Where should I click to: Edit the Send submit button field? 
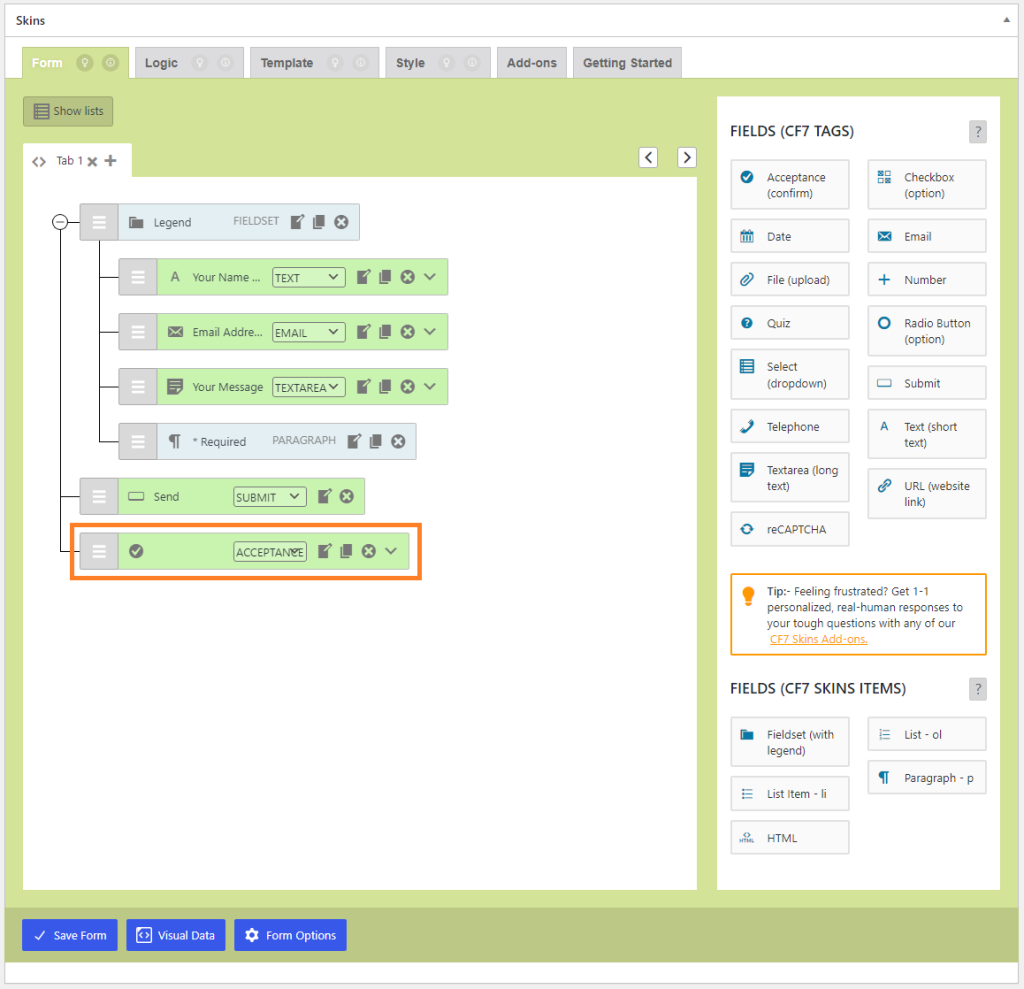point(324,496)
